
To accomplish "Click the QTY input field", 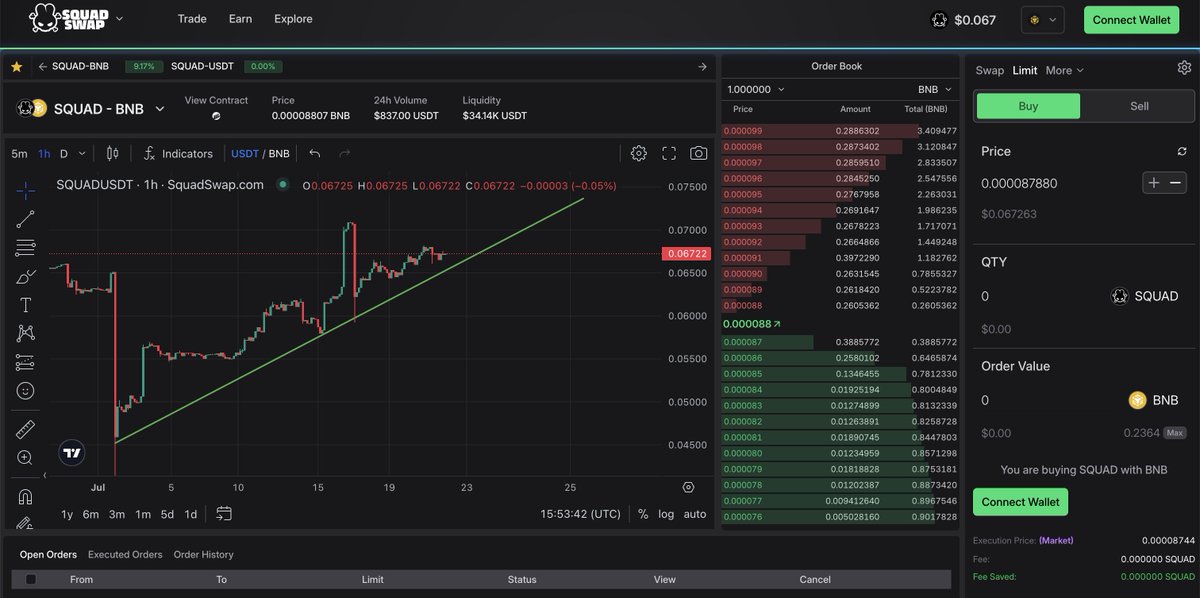I will coord(1040,296).
